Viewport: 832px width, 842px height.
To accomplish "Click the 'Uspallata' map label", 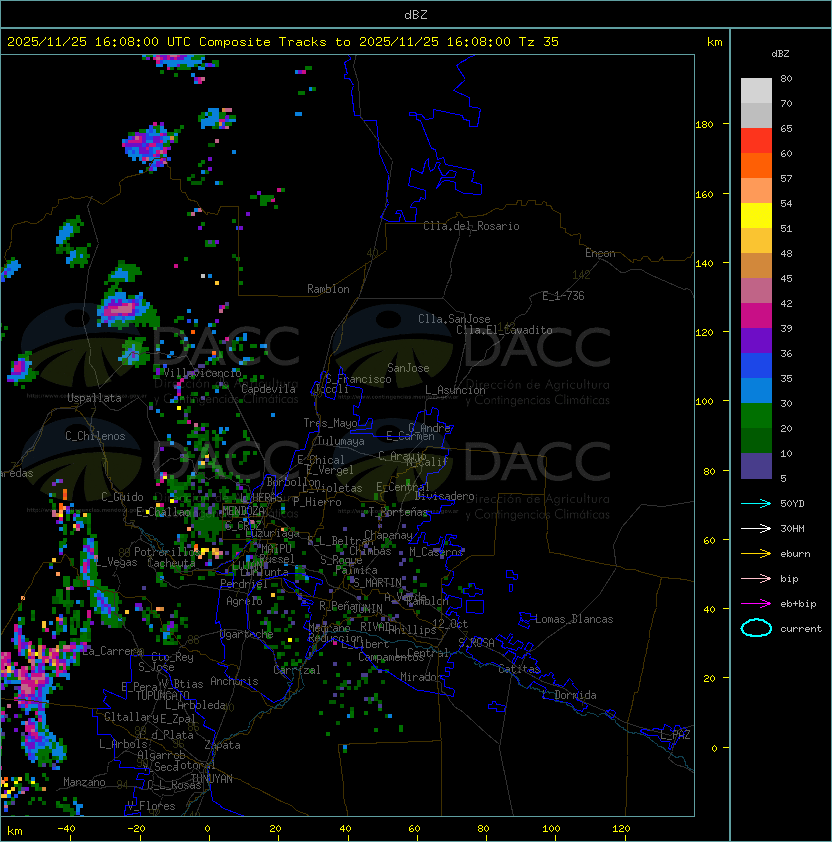I will (94, 398).
